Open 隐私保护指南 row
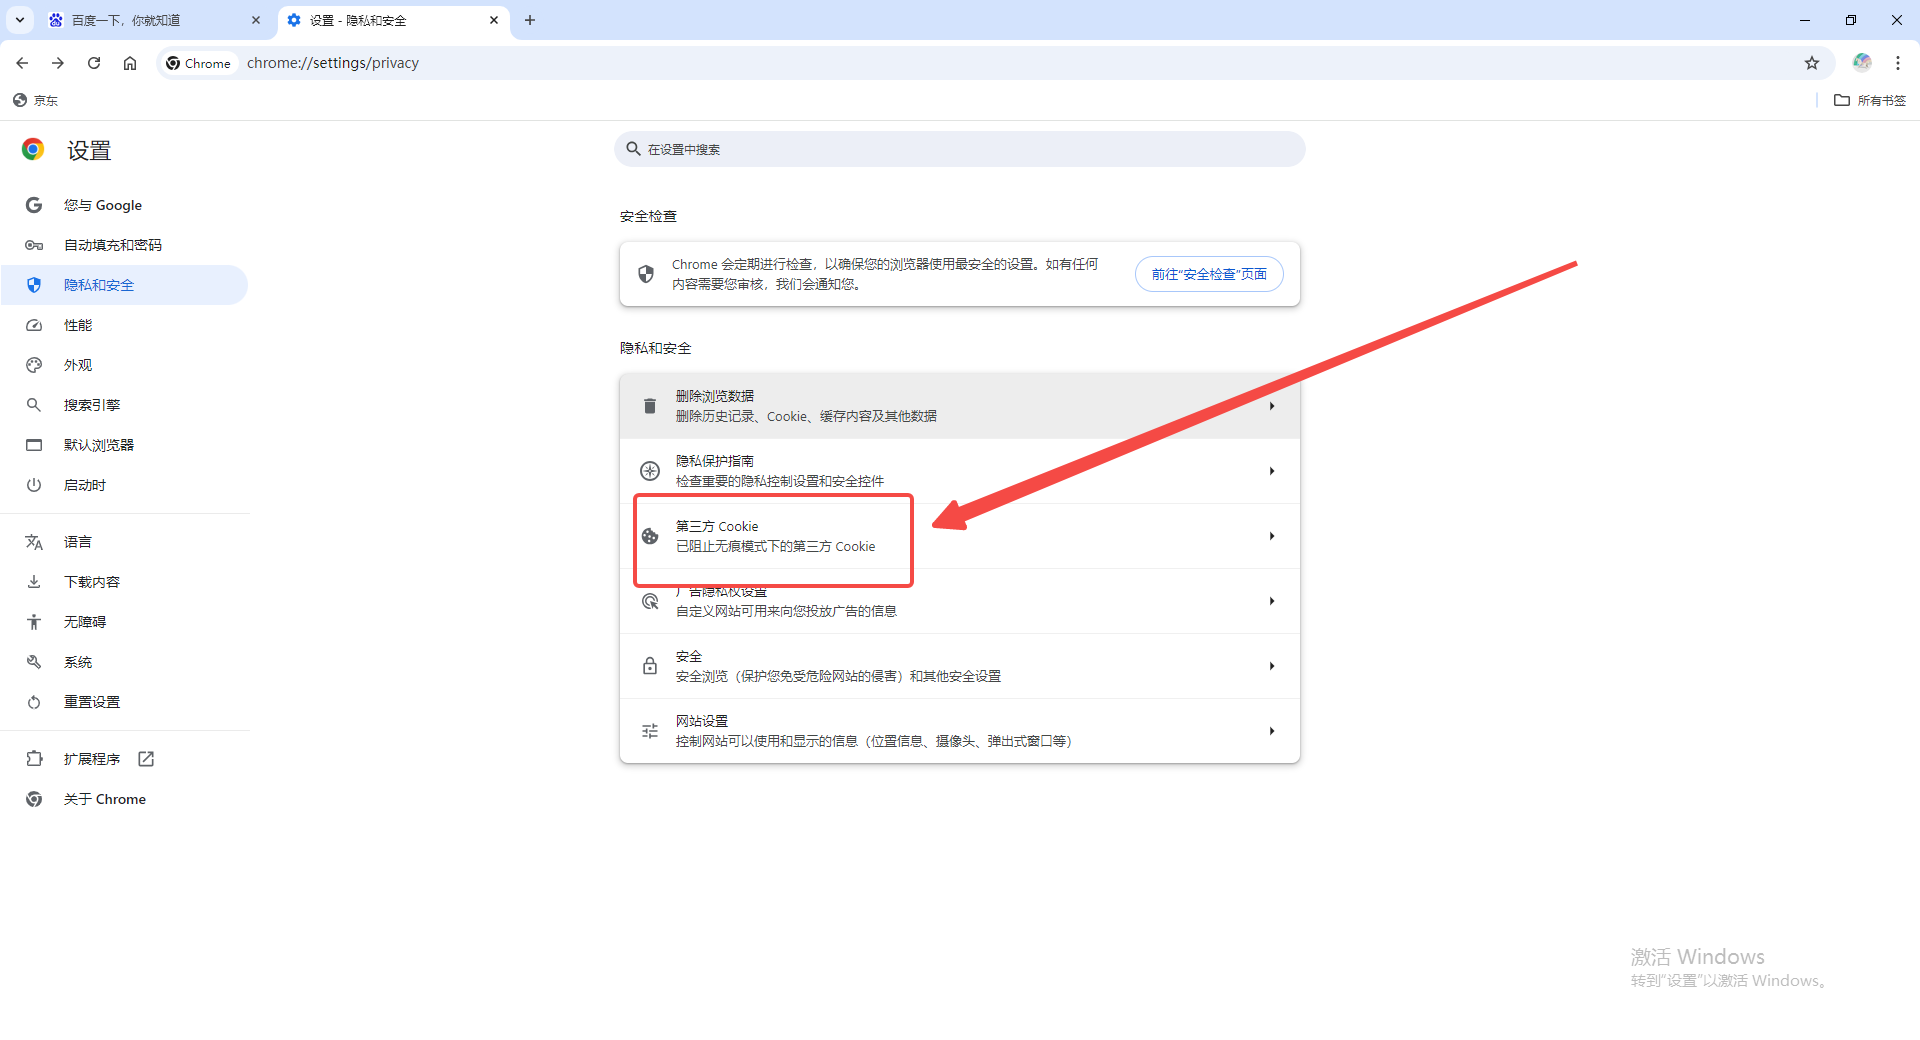1920x1040 pixels. [x=960, y=471]
